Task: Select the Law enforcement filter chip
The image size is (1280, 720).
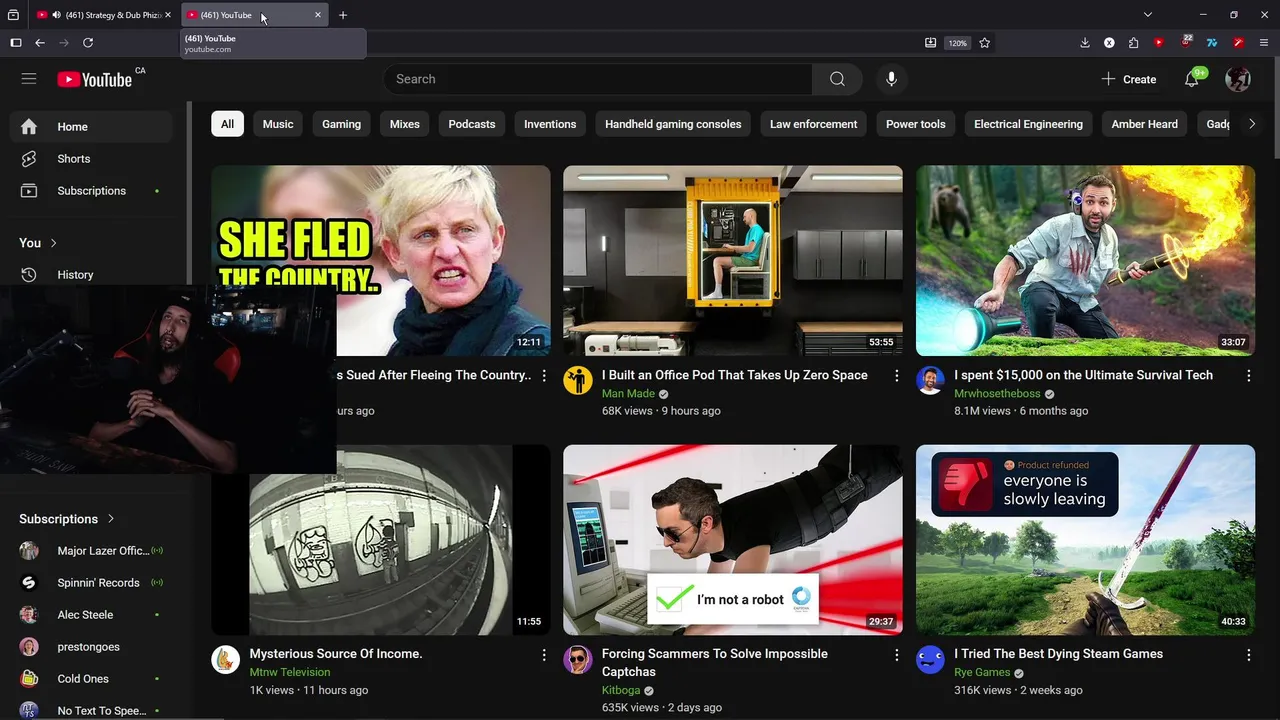Action: [x=813, y=124]
